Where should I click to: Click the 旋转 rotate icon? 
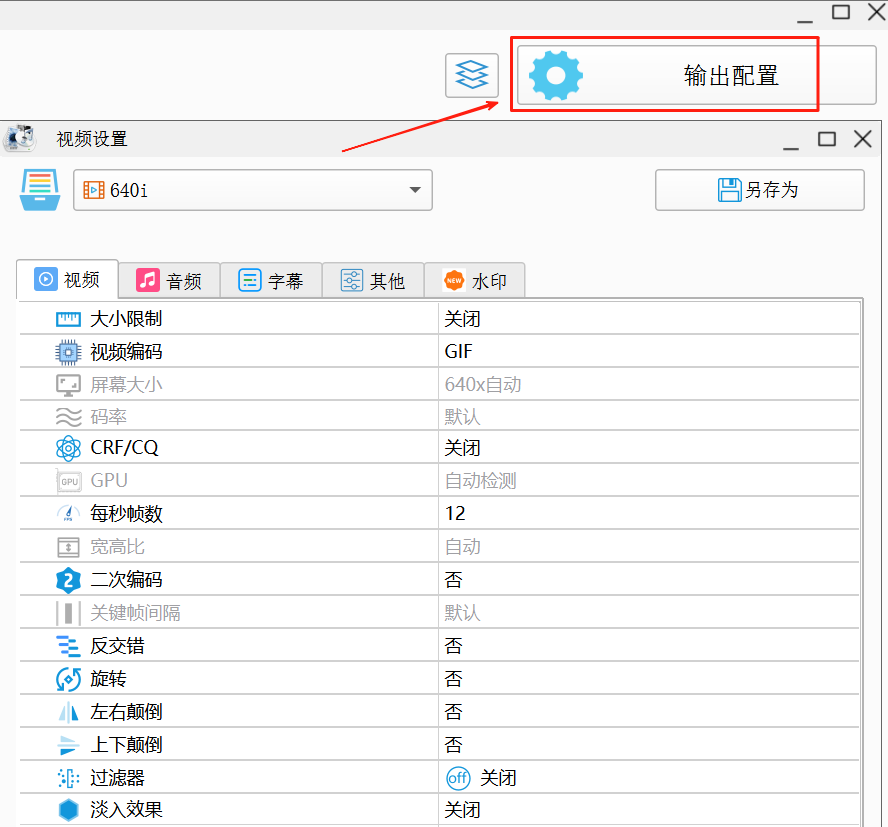[x=69, y=679]
